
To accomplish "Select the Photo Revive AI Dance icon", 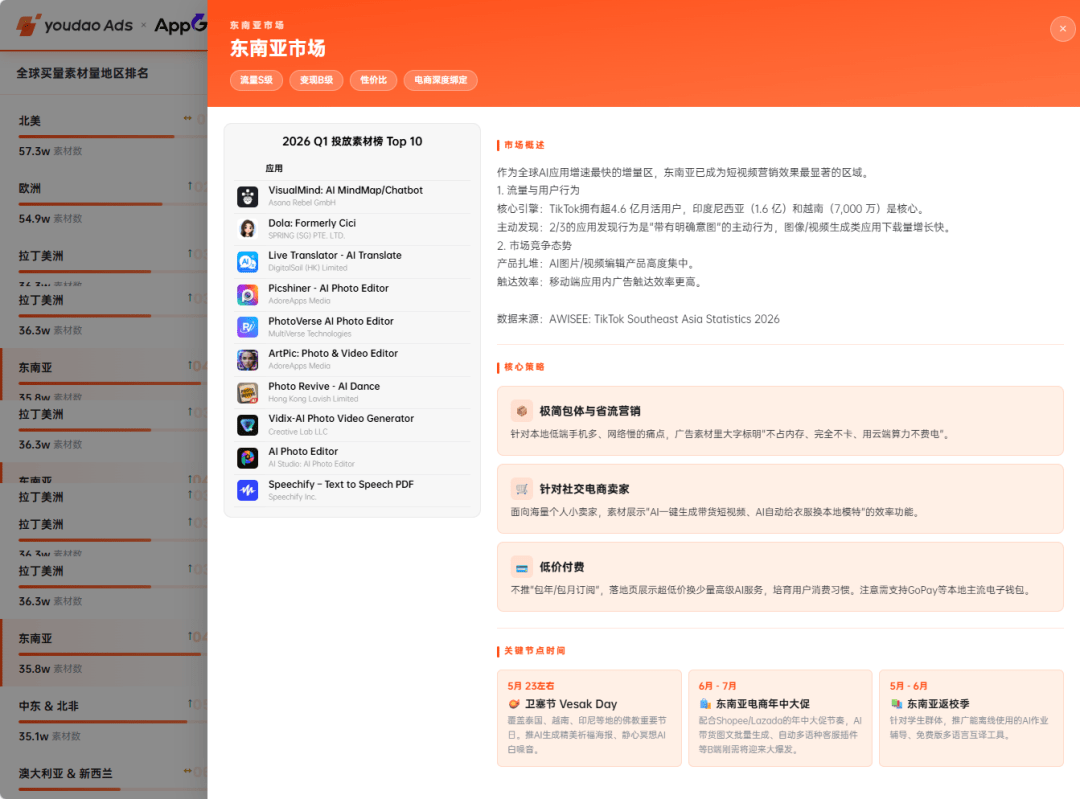I will (x=247, y=393).
